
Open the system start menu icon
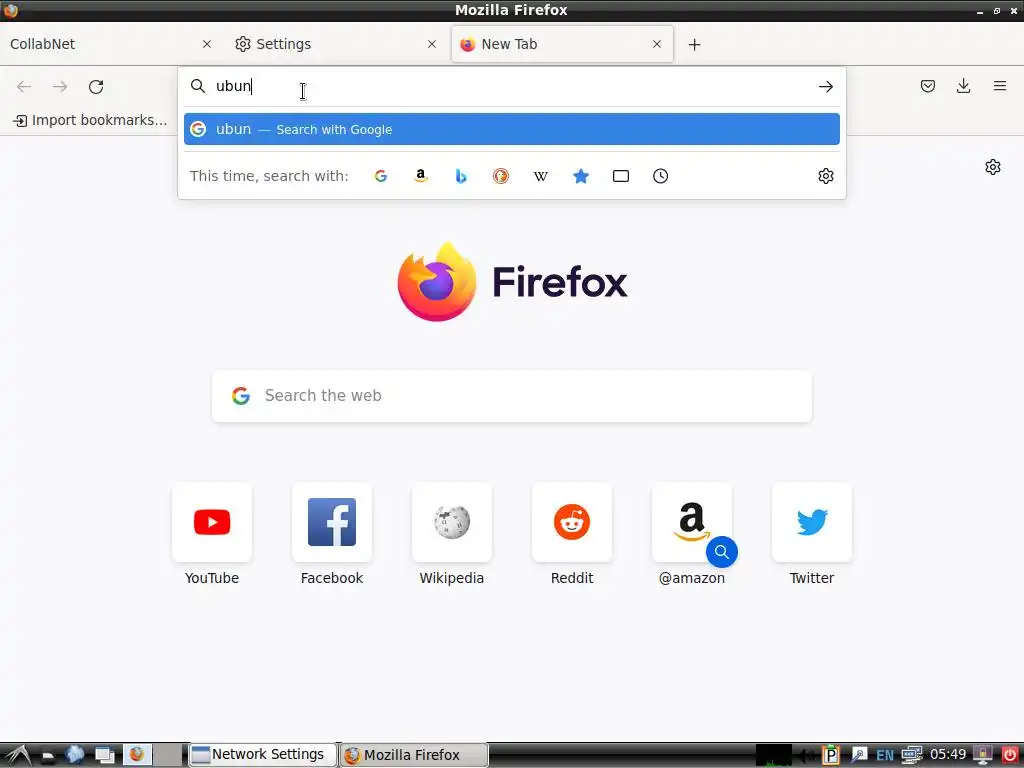point(17,755)
